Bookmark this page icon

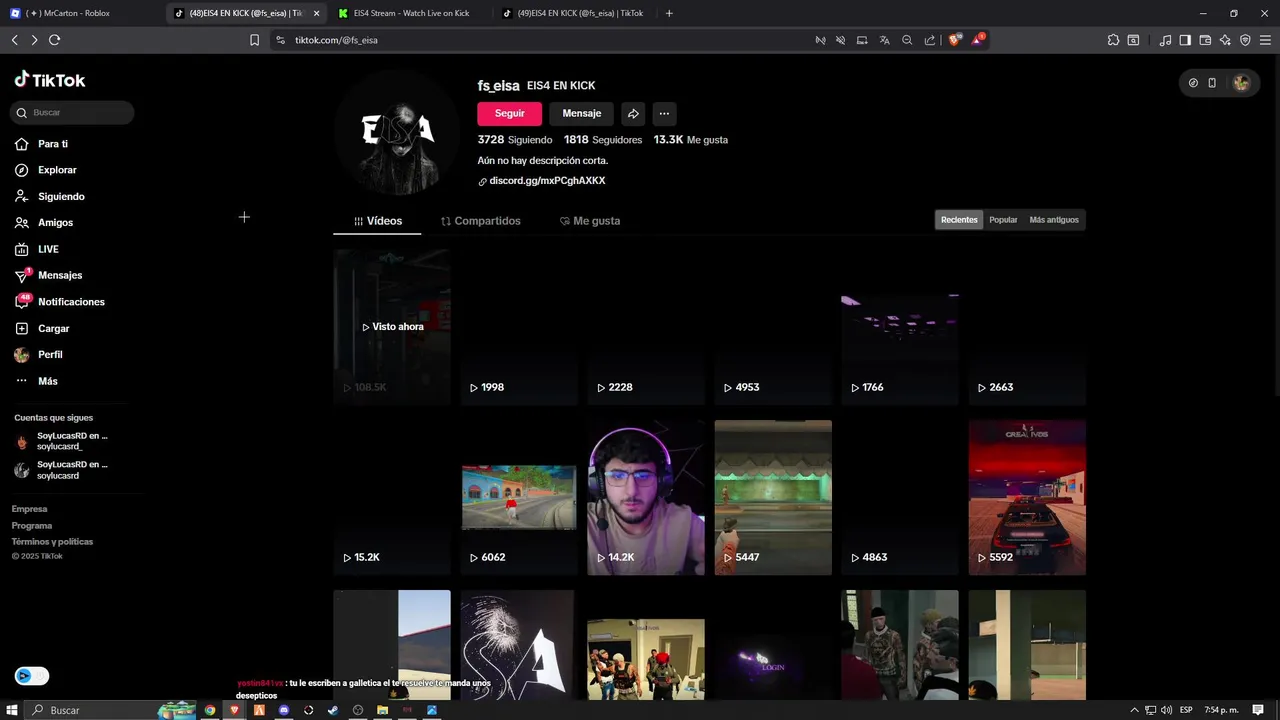(254, 40)
